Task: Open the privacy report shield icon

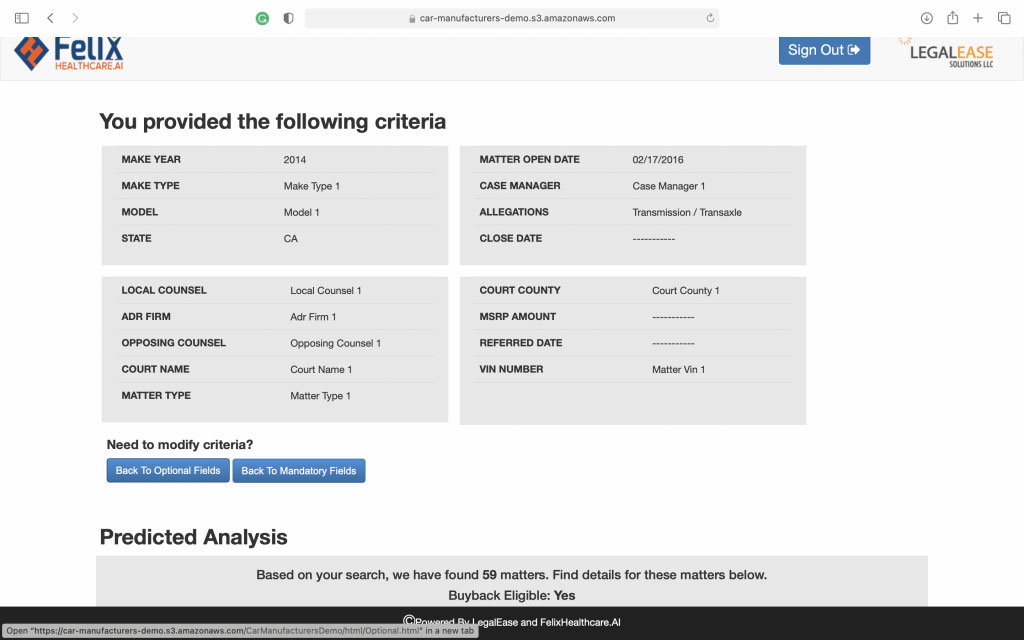Action: click(289, 18)
